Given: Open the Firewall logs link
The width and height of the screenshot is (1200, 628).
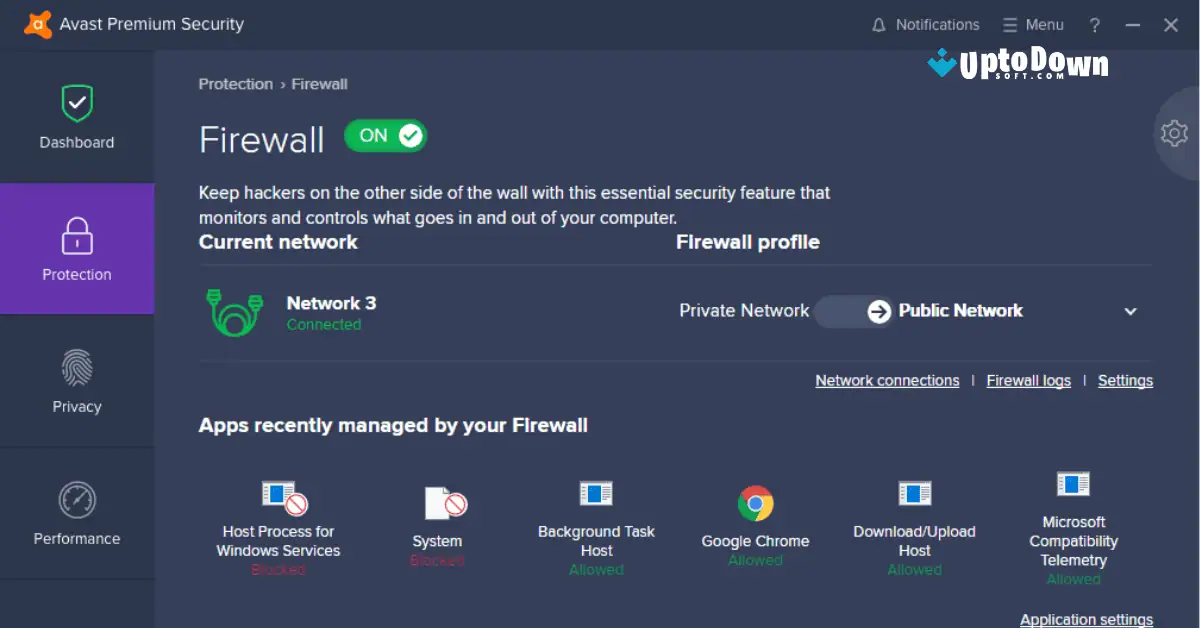Looking at the screenshot, I should pos(1028,380).
